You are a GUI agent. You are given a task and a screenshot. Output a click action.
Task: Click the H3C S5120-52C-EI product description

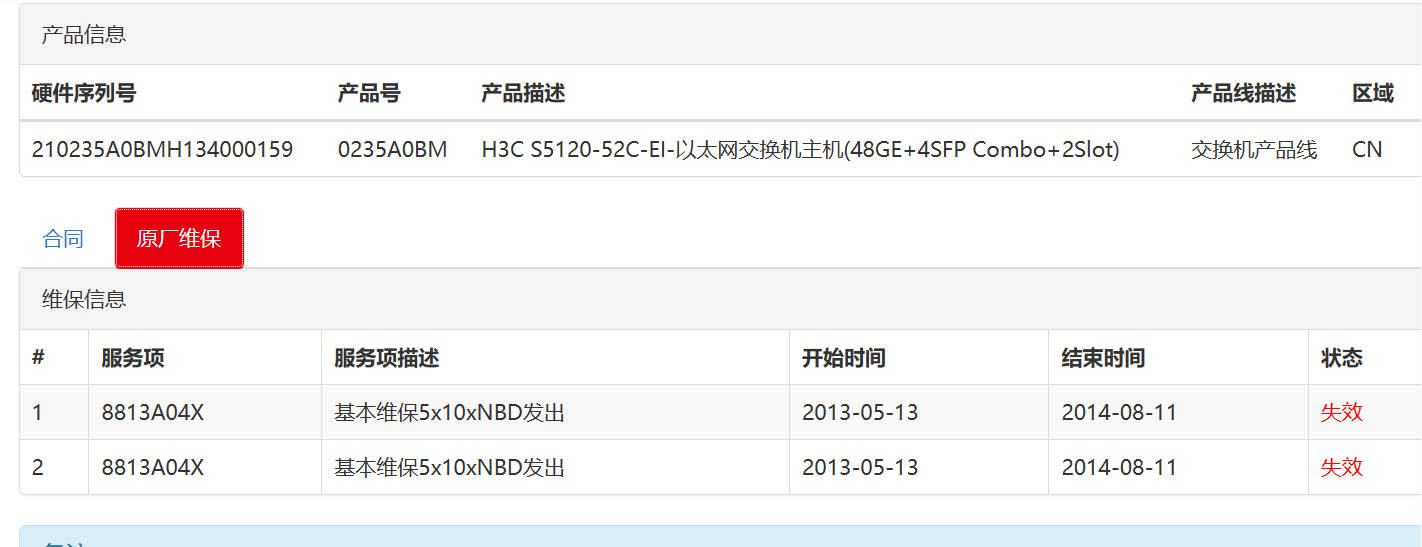pos(800,150)
